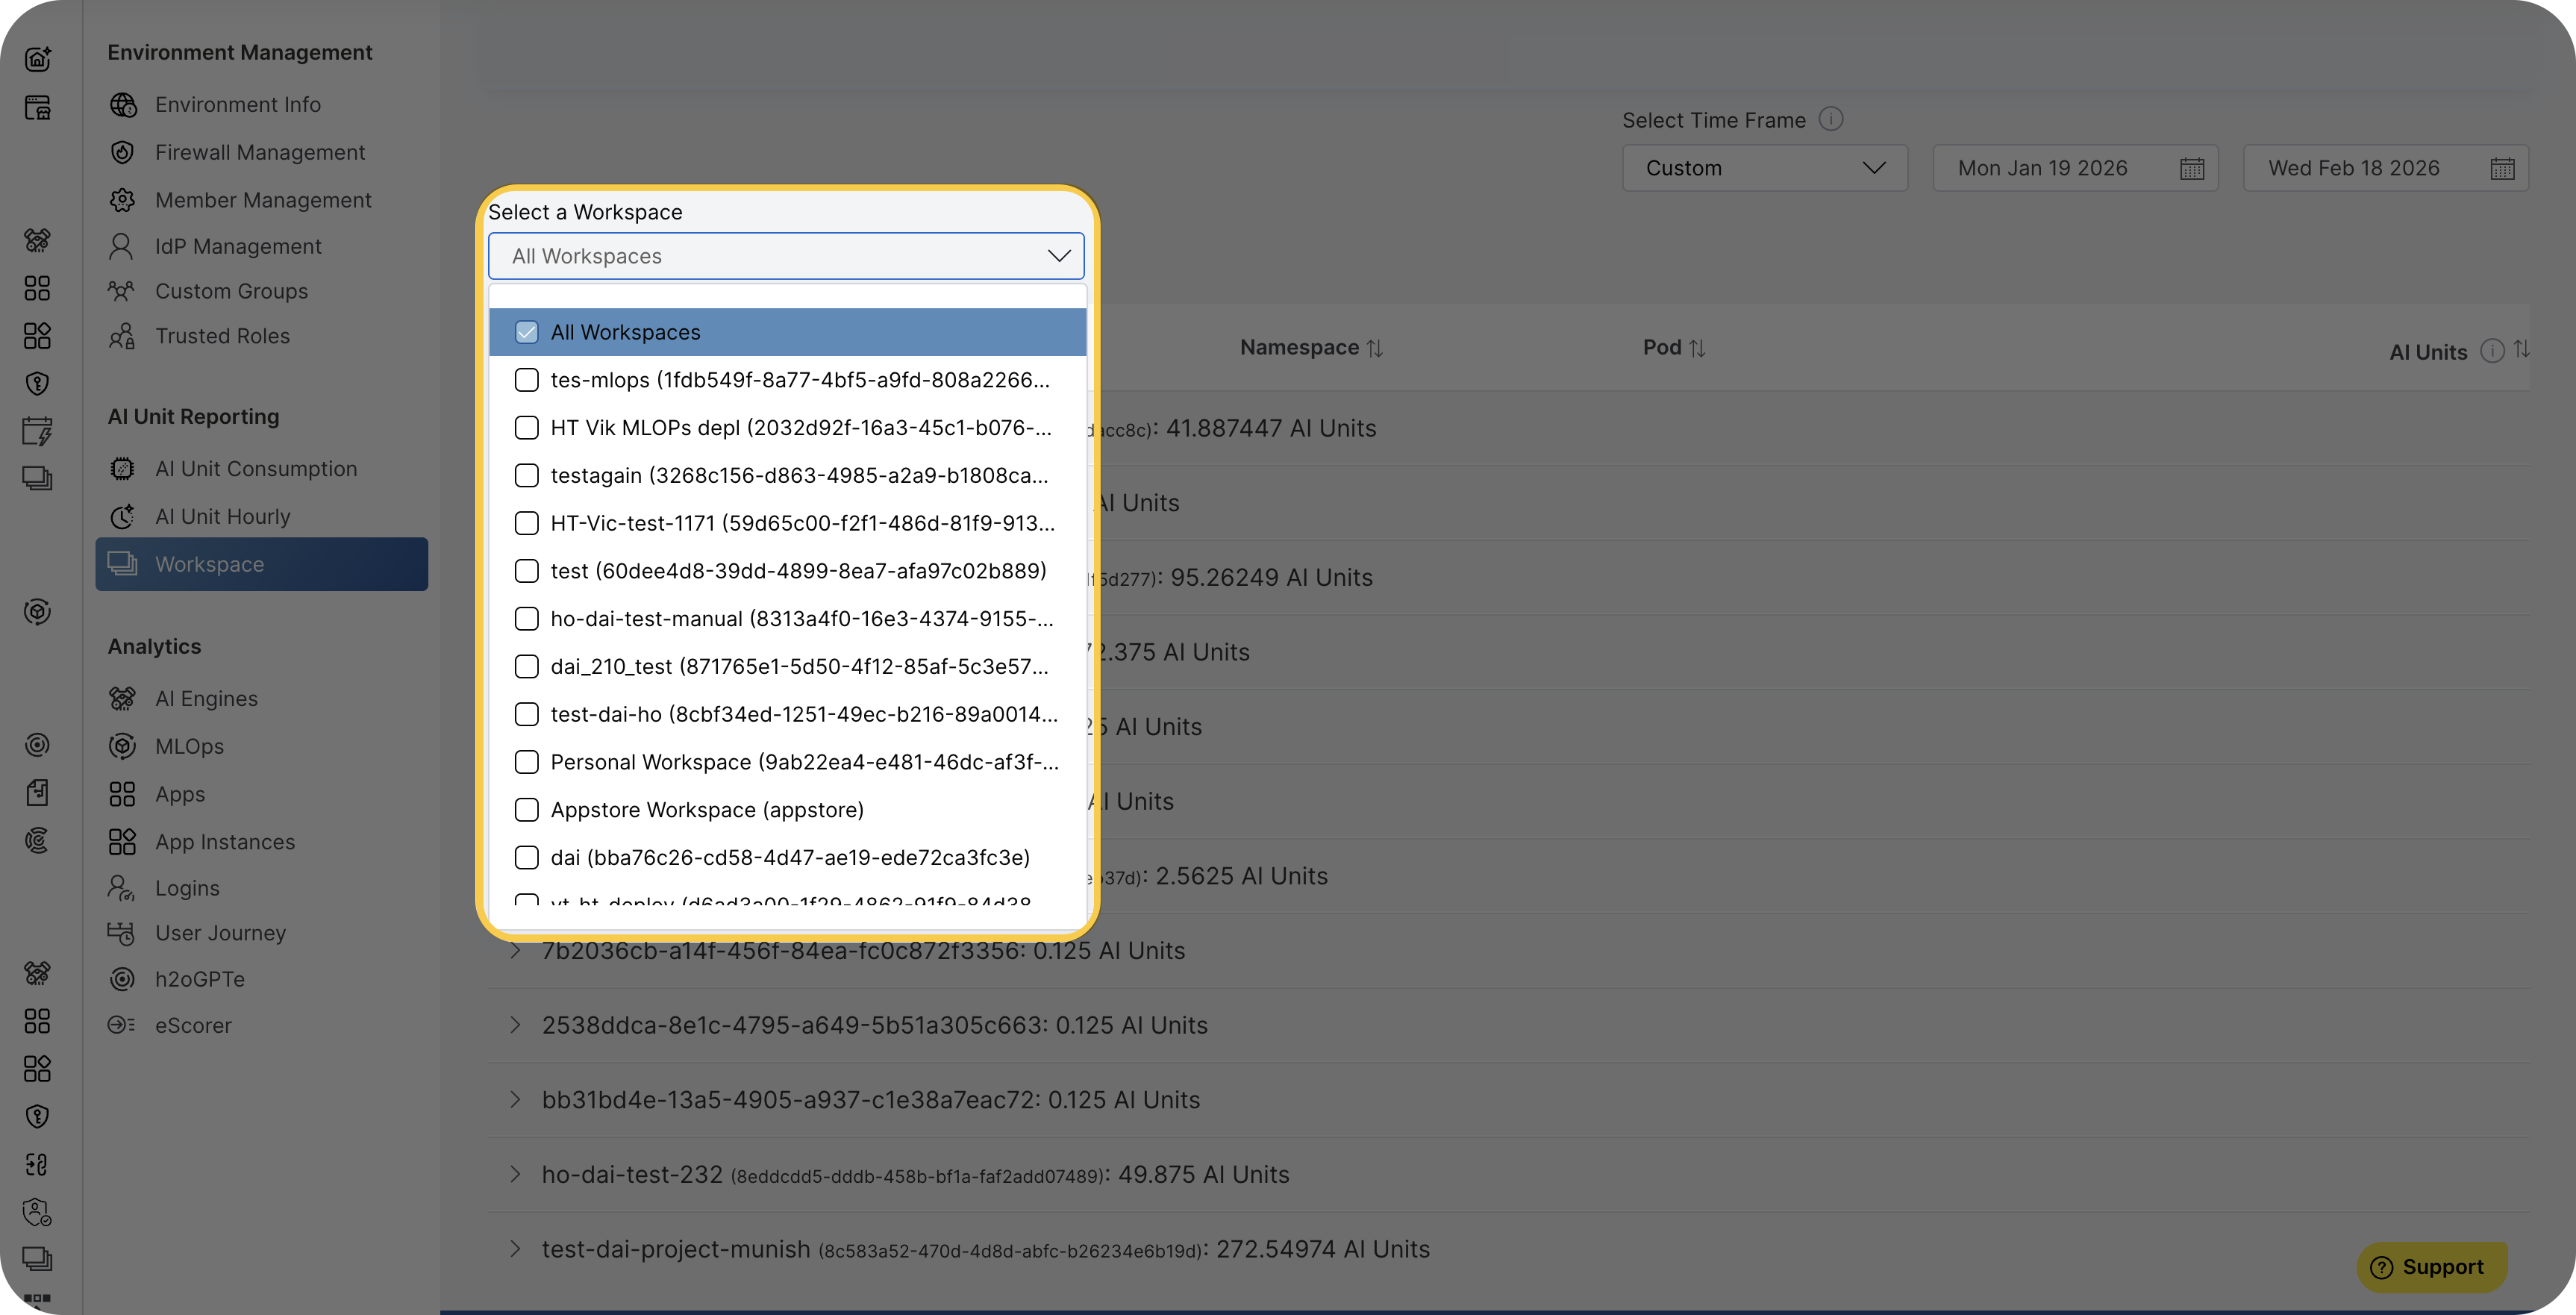The height and width of the screenshot is (1315, 2576).
Task: Select the MLOps target icon
Action: click(122, 746)
